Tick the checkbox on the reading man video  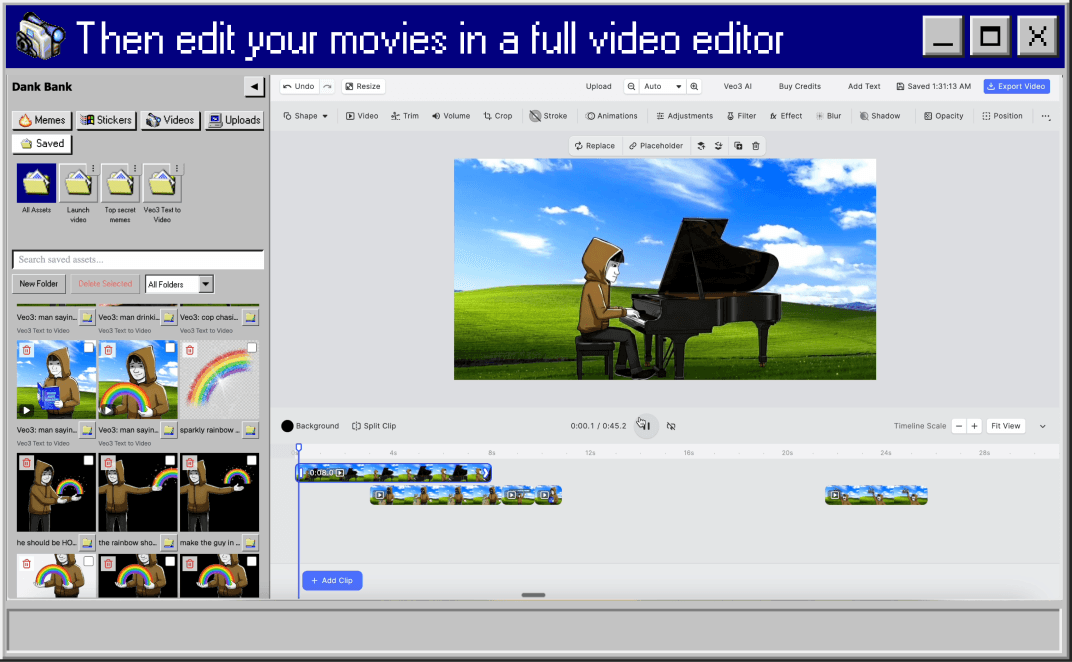[89, 348]
